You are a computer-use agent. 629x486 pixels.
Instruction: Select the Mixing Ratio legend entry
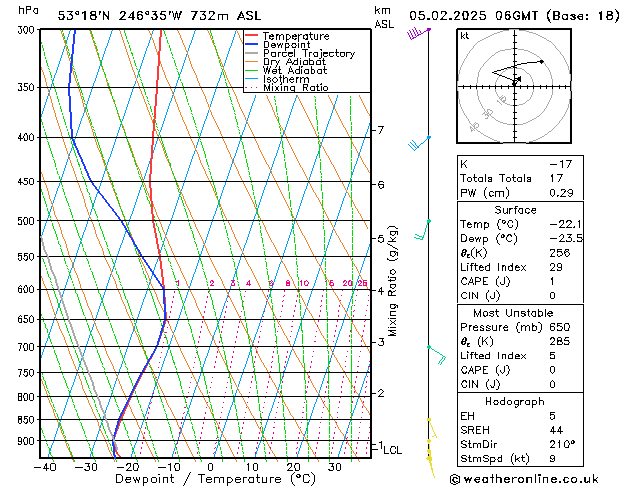click(x=295, y=89)
